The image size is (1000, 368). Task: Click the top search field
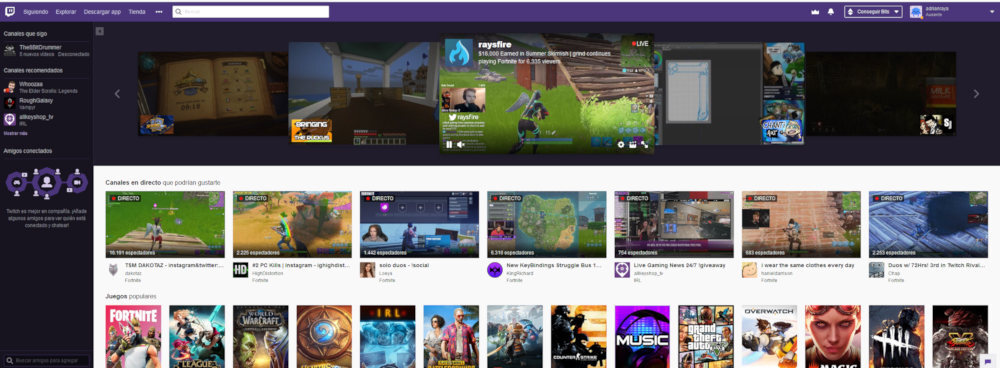[x=251, y=11]
